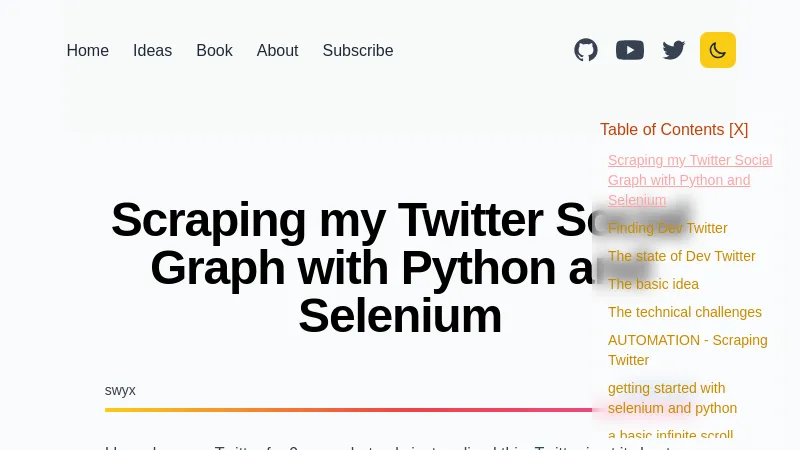Jump to The basic idea section
Screen dimensions: 800x450
(653, 284)
